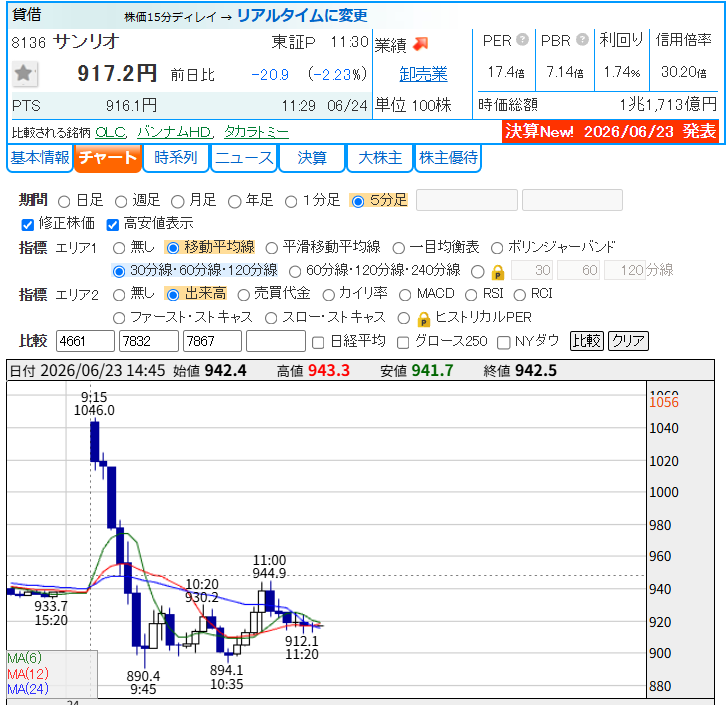Toggle the 高安値表示 checkbox
The width and height of the screenshot is (726, 705).
tap(113, 225)
